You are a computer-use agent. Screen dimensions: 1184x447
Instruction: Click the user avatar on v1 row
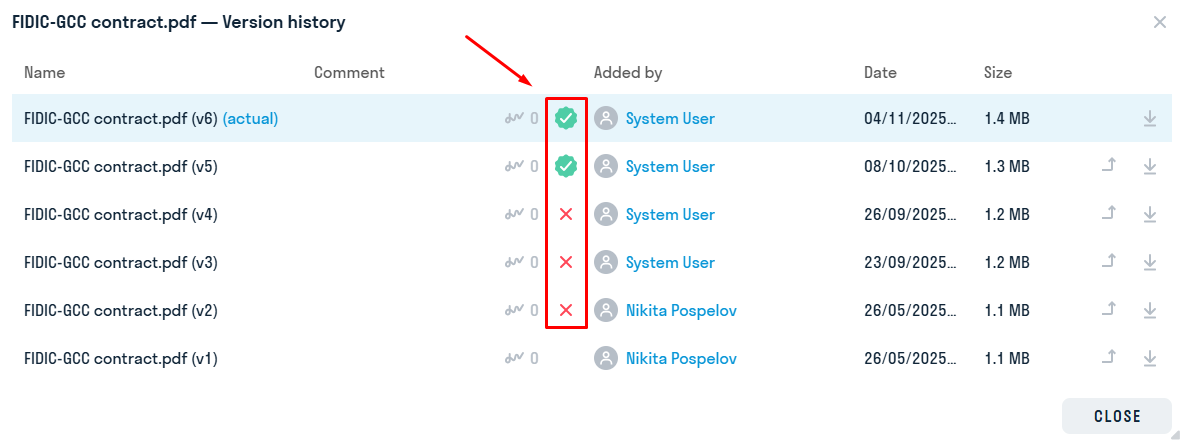pos(606,358)
